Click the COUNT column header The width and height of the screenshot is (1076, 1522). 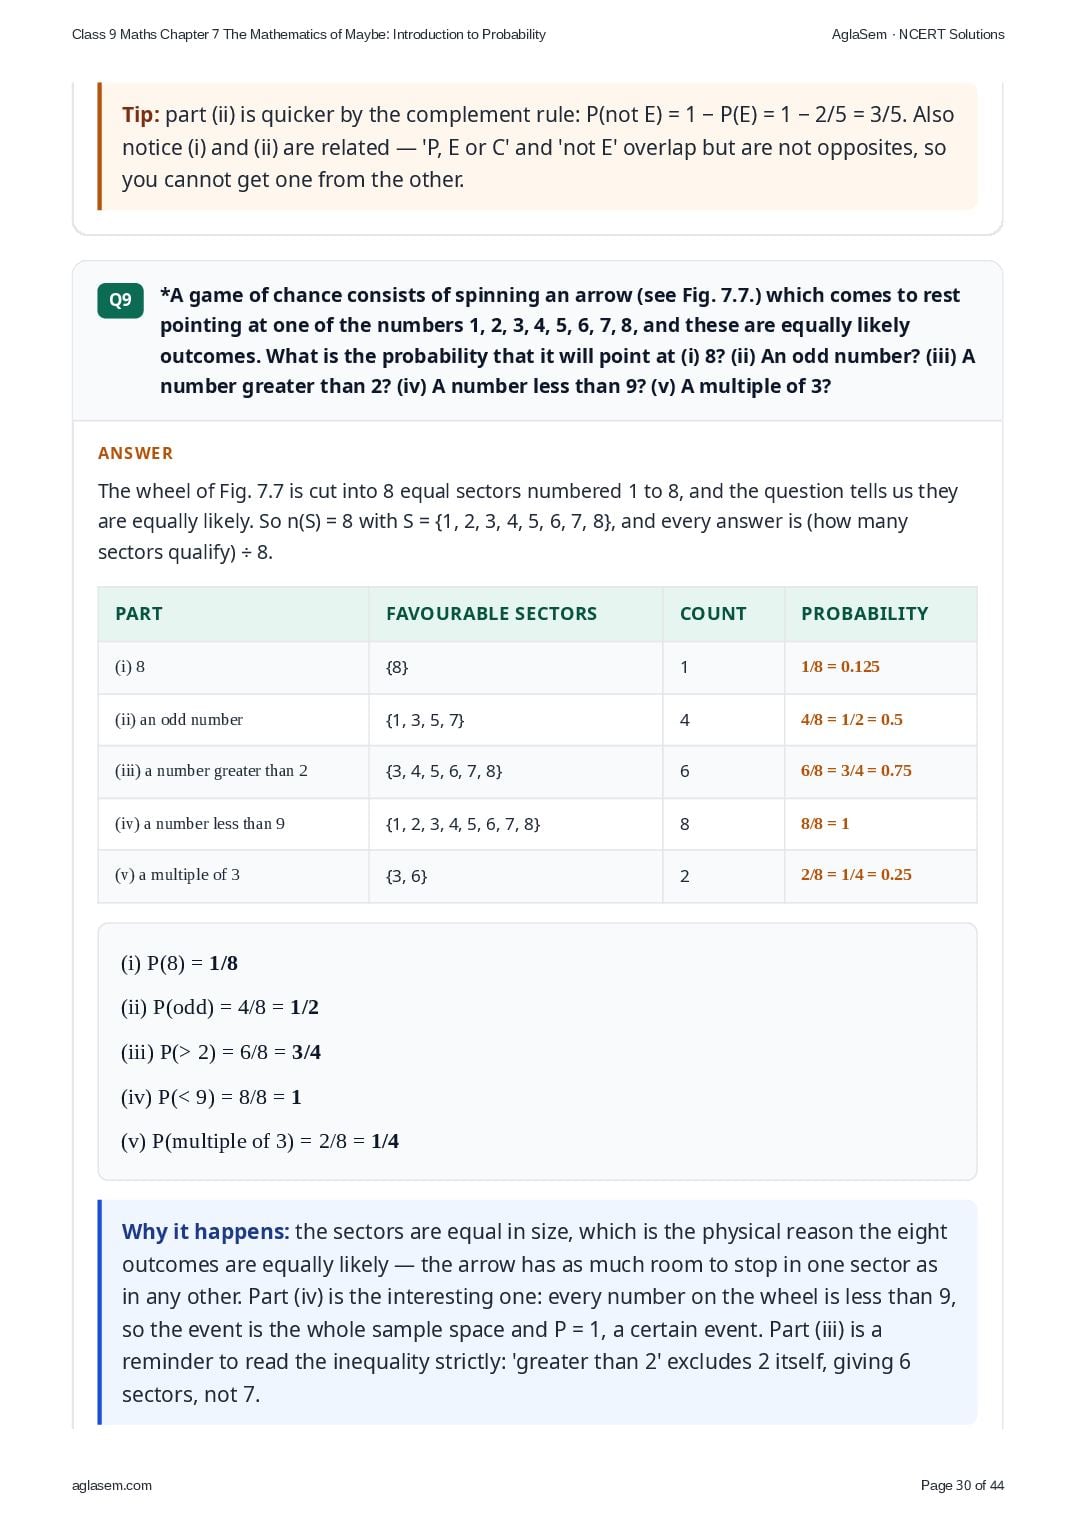713,614
